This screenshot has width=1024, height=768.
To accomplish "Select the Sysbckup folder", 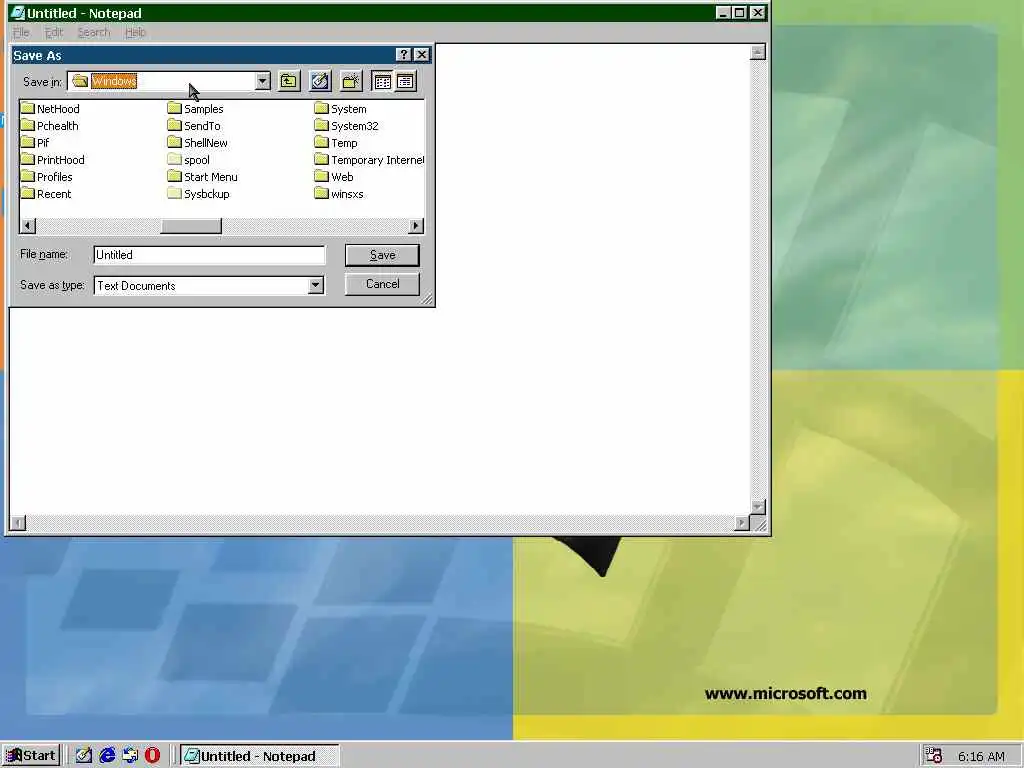I will tap(199, 193).
